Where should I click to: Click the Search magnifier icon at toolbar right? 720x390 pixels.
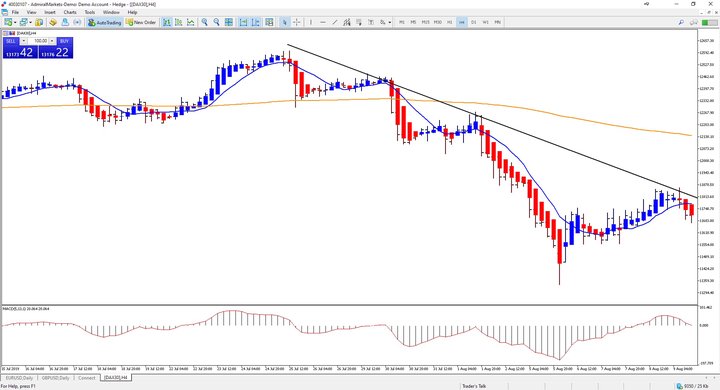(x=681, y=22)
